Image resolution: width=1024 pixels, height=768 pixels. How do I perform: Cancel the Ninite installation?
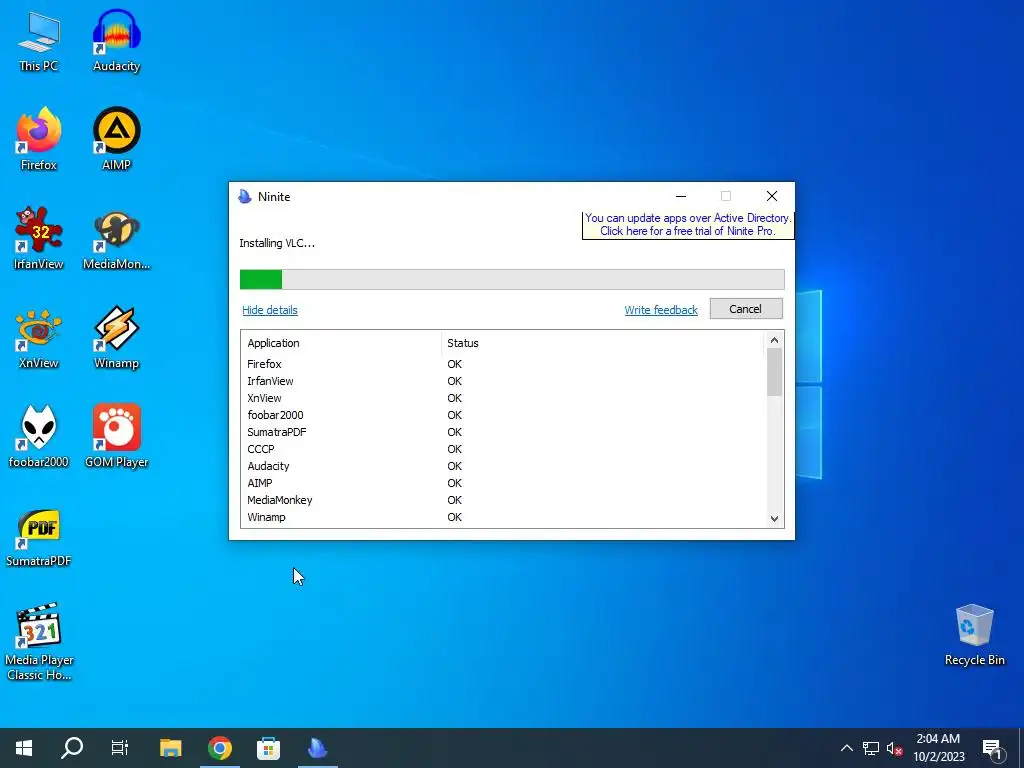(x=746, y=309)
